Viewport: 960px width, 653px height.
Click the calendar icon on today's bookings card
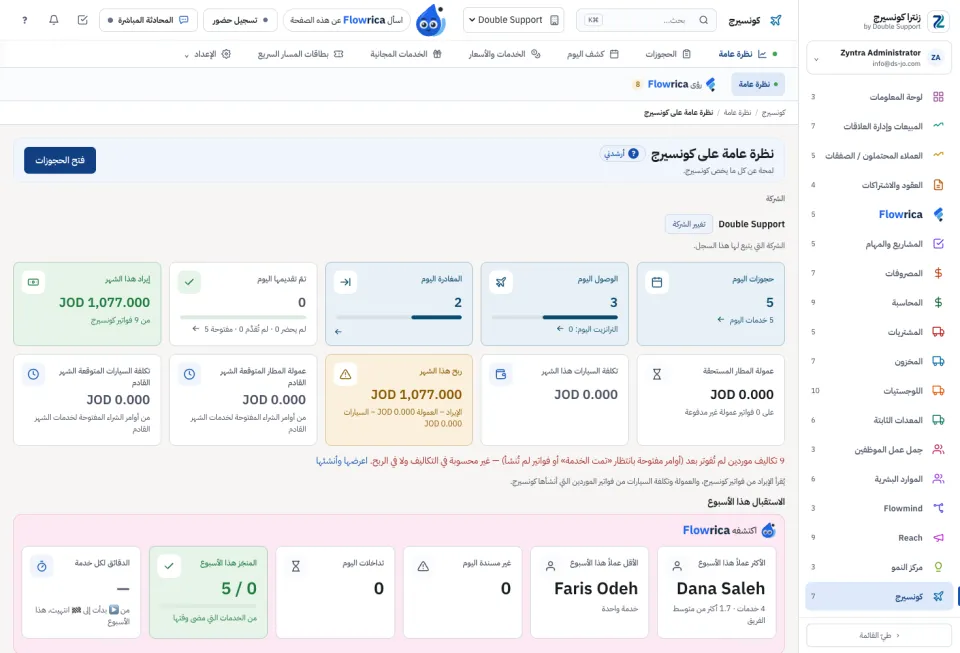657,282
